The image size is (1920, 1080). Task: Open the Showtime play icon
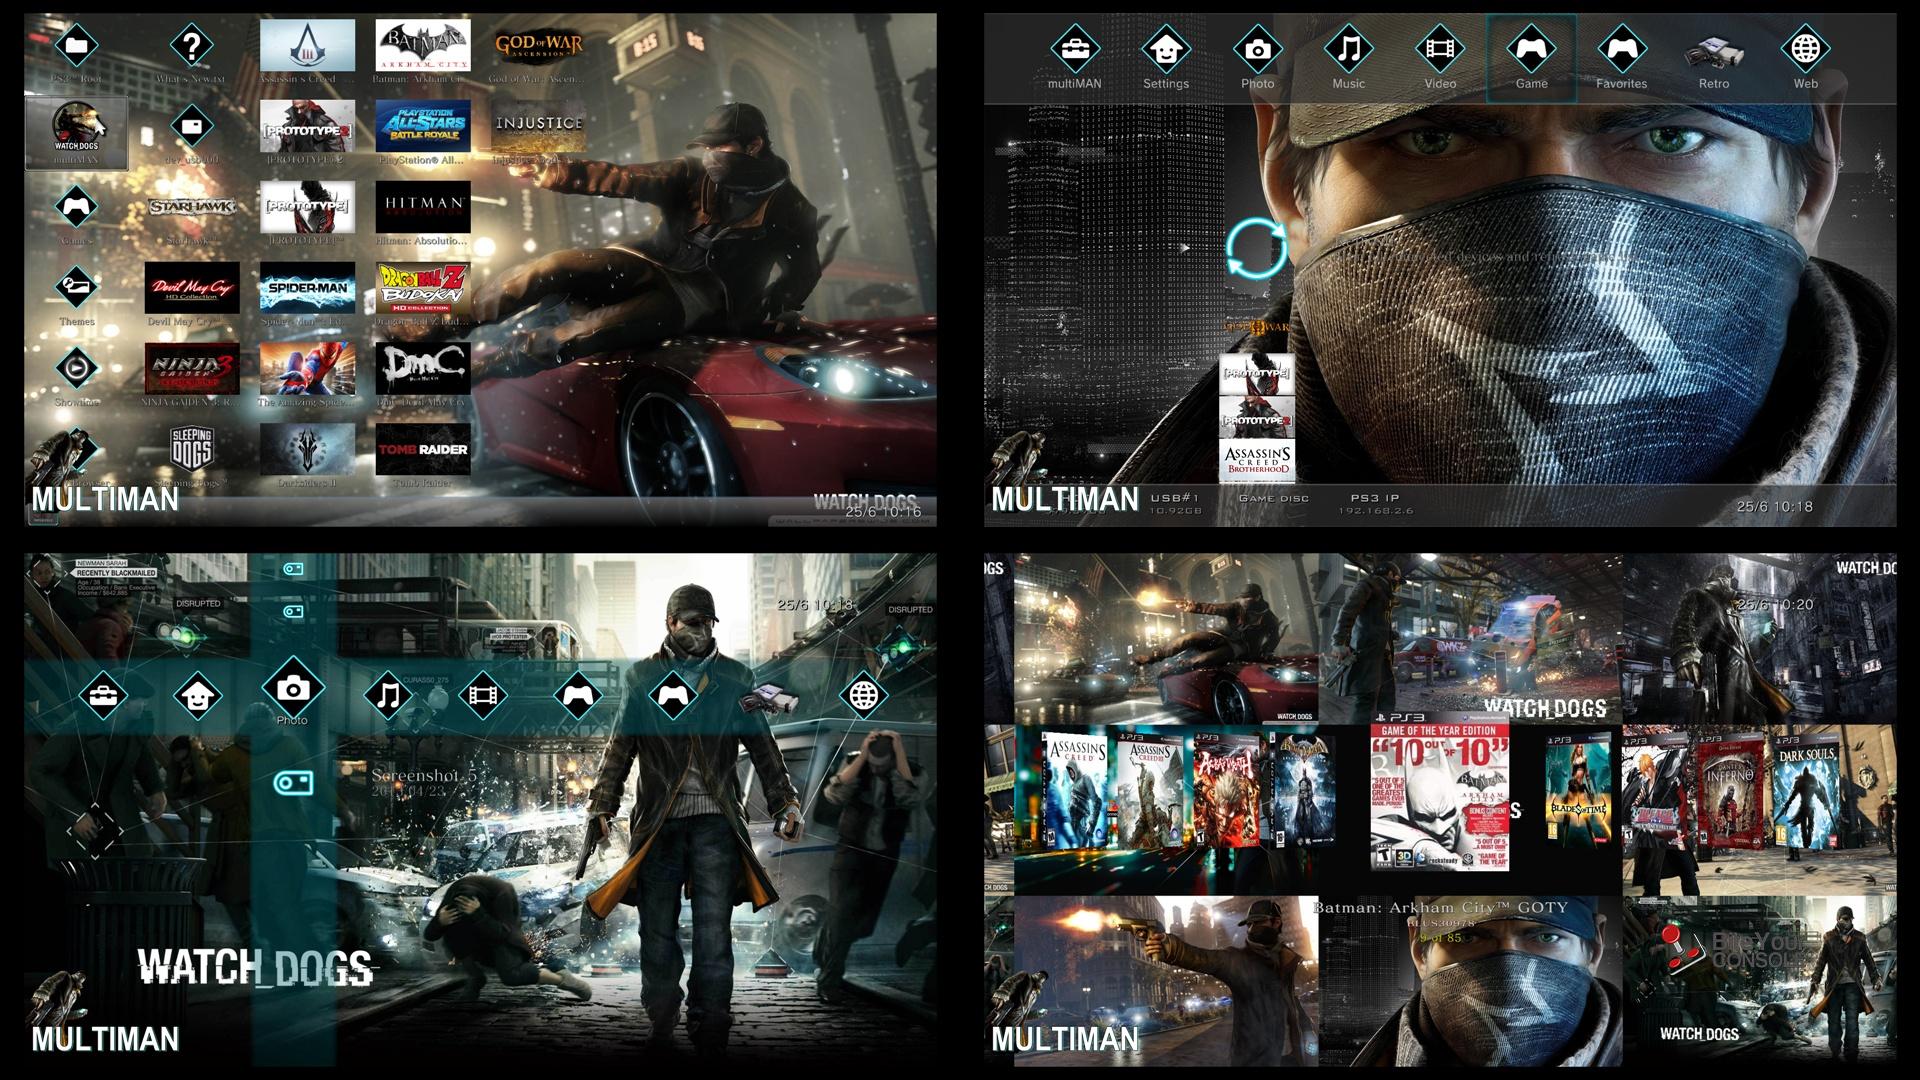coord(76,368)
